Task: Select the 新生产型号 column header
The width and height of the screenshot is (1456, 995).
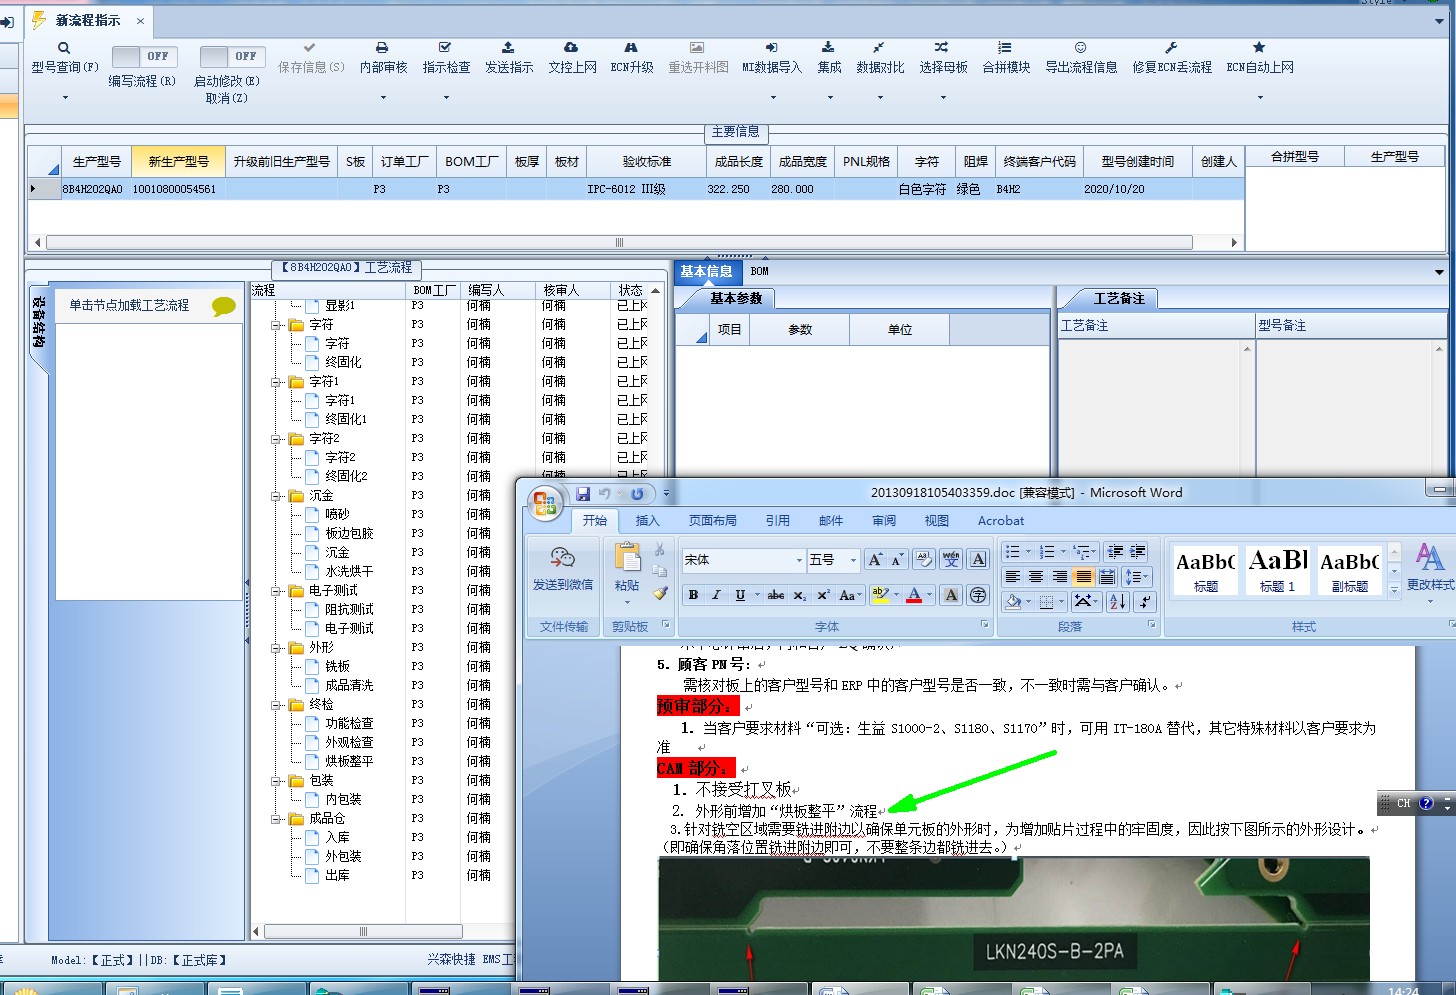Action: 179,161
